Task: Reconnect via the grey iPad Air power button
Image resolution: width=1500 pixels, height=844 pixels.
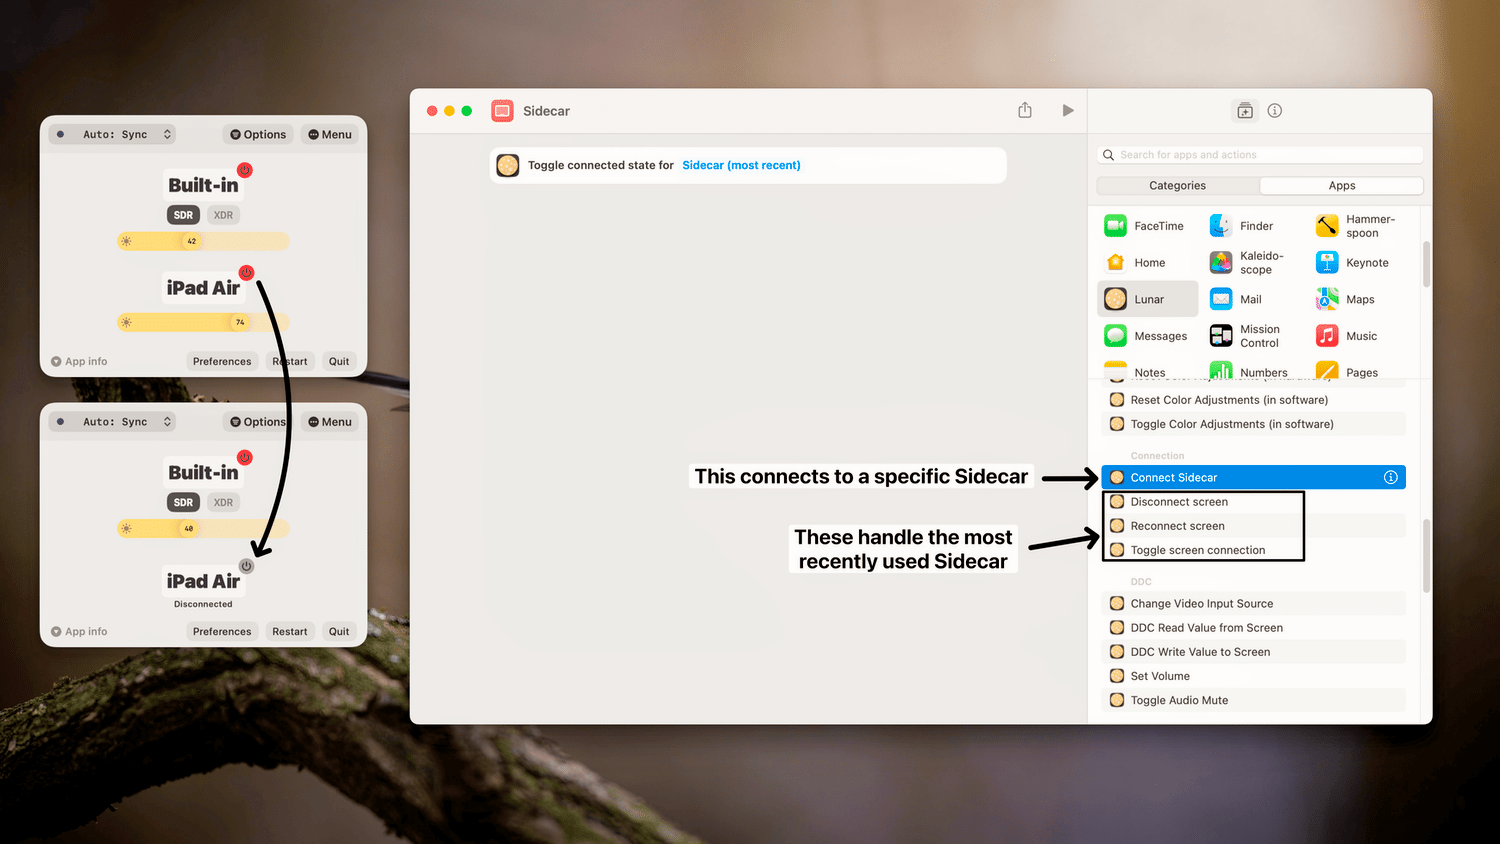Action: 247,566
